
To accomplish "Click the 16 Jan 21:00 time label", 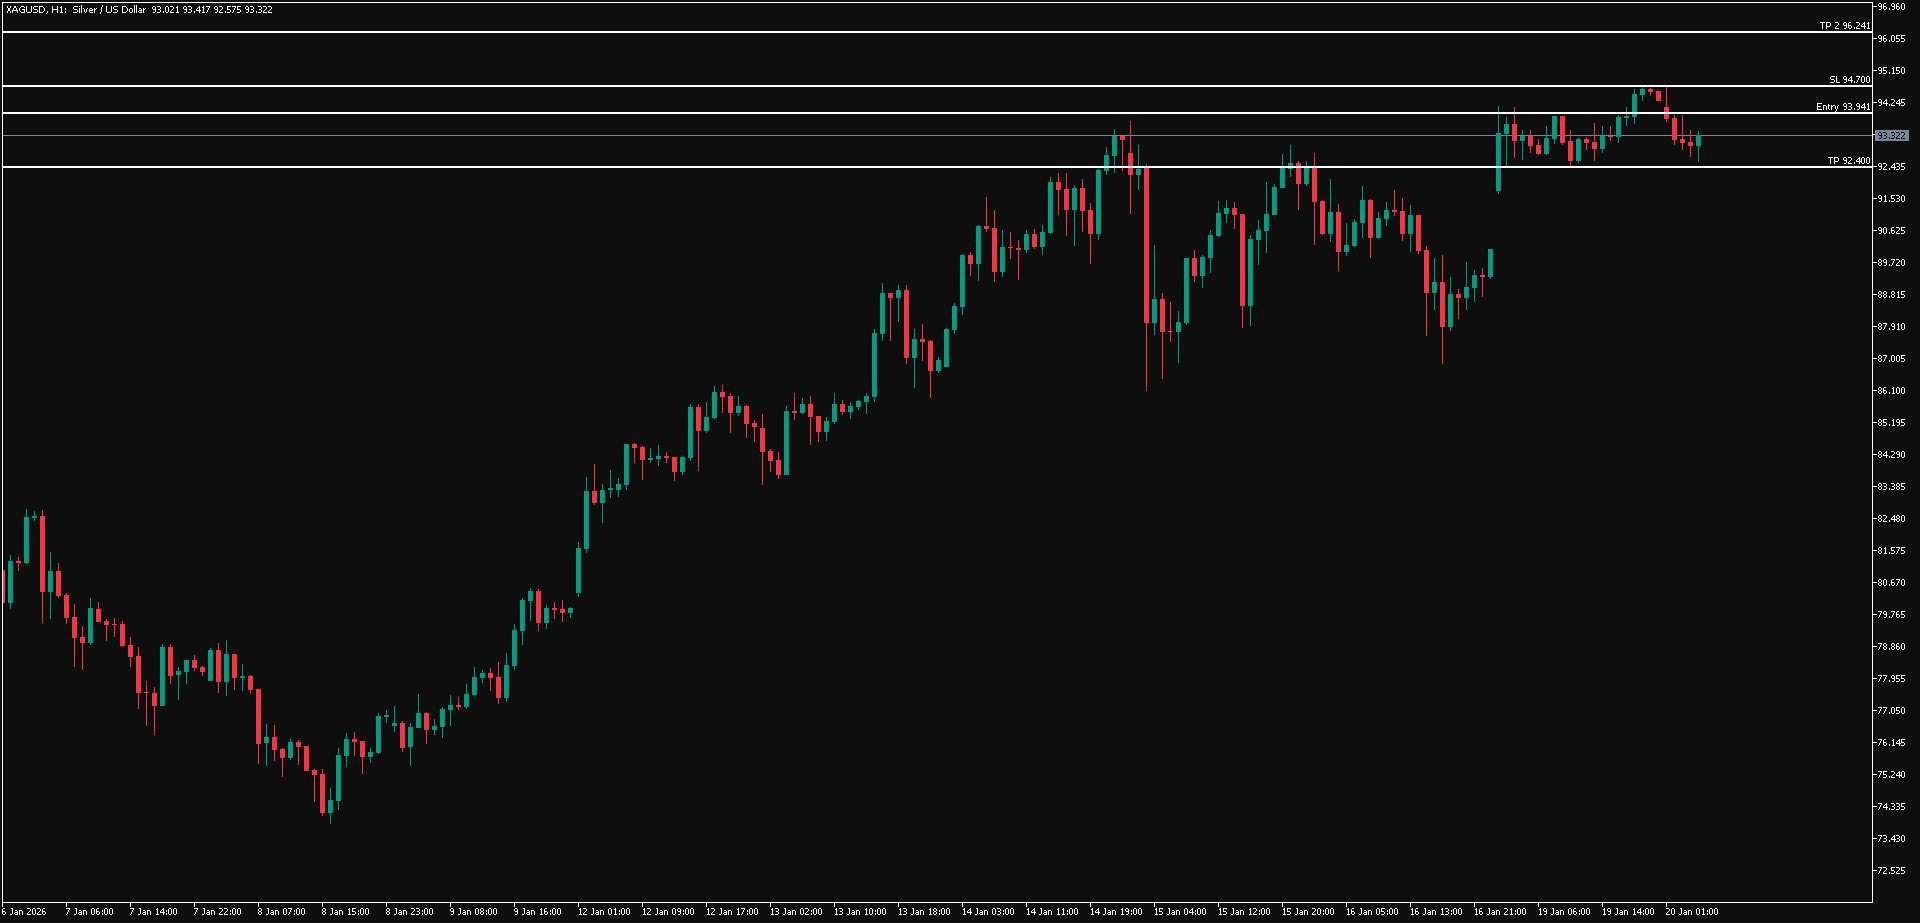I will [x=1499, y=912].
